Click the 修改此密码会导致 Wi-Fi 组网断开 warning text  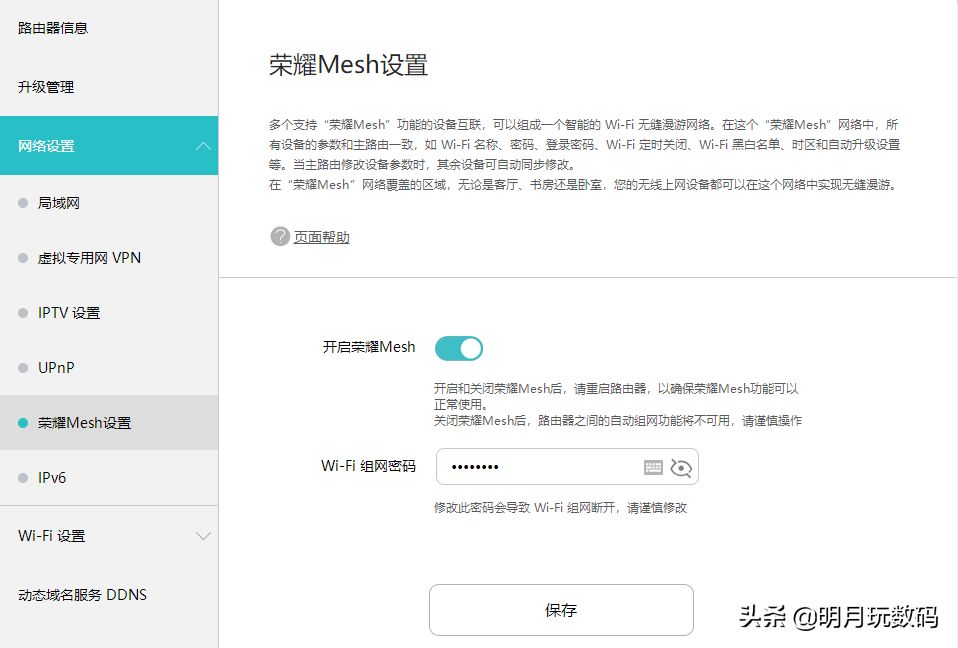[560, 508]
